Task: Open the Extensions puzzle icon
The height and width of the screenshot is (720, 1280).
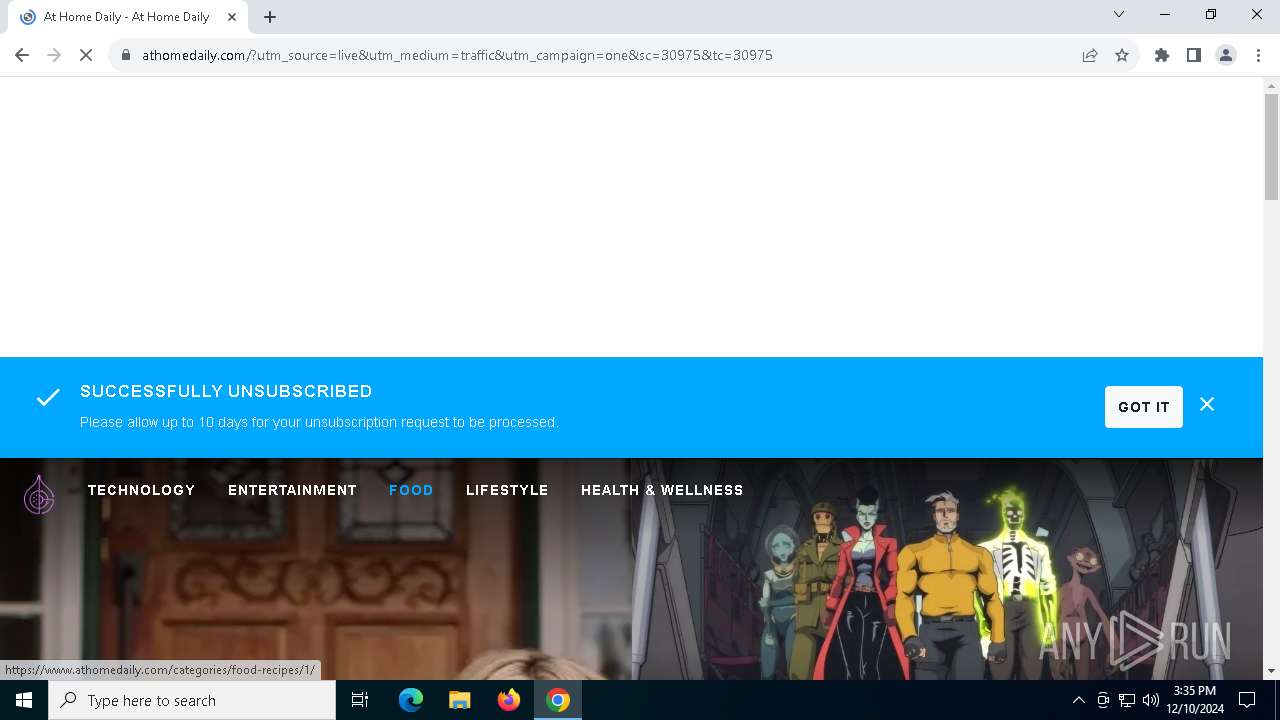Action: [x=1162, y=55]
